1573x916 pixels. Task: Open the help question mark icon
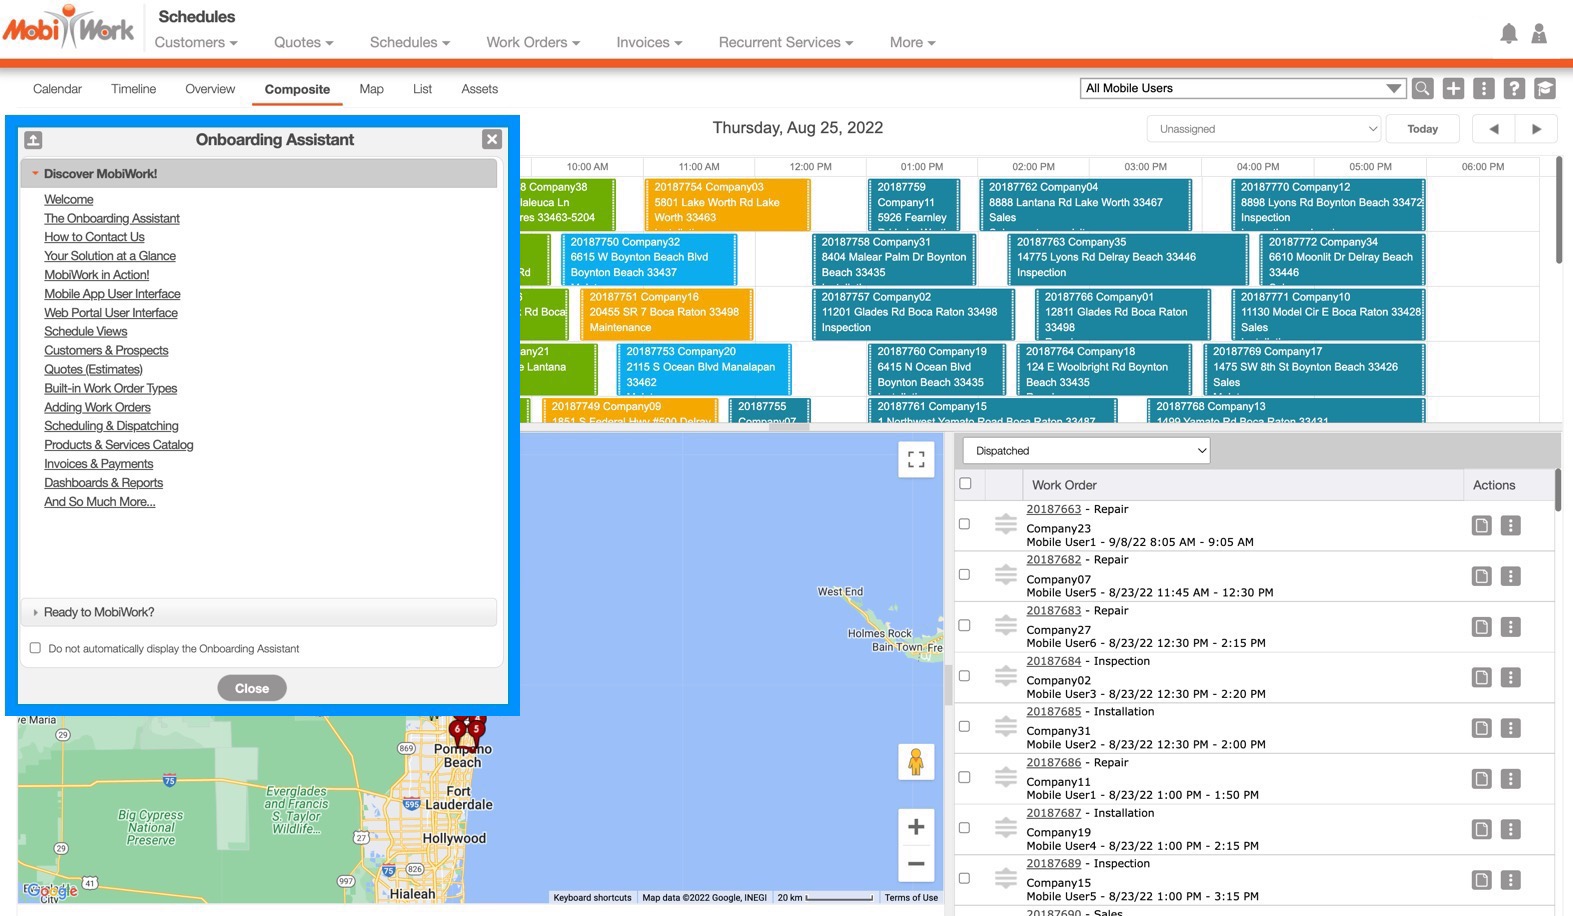pos(1514,89)
